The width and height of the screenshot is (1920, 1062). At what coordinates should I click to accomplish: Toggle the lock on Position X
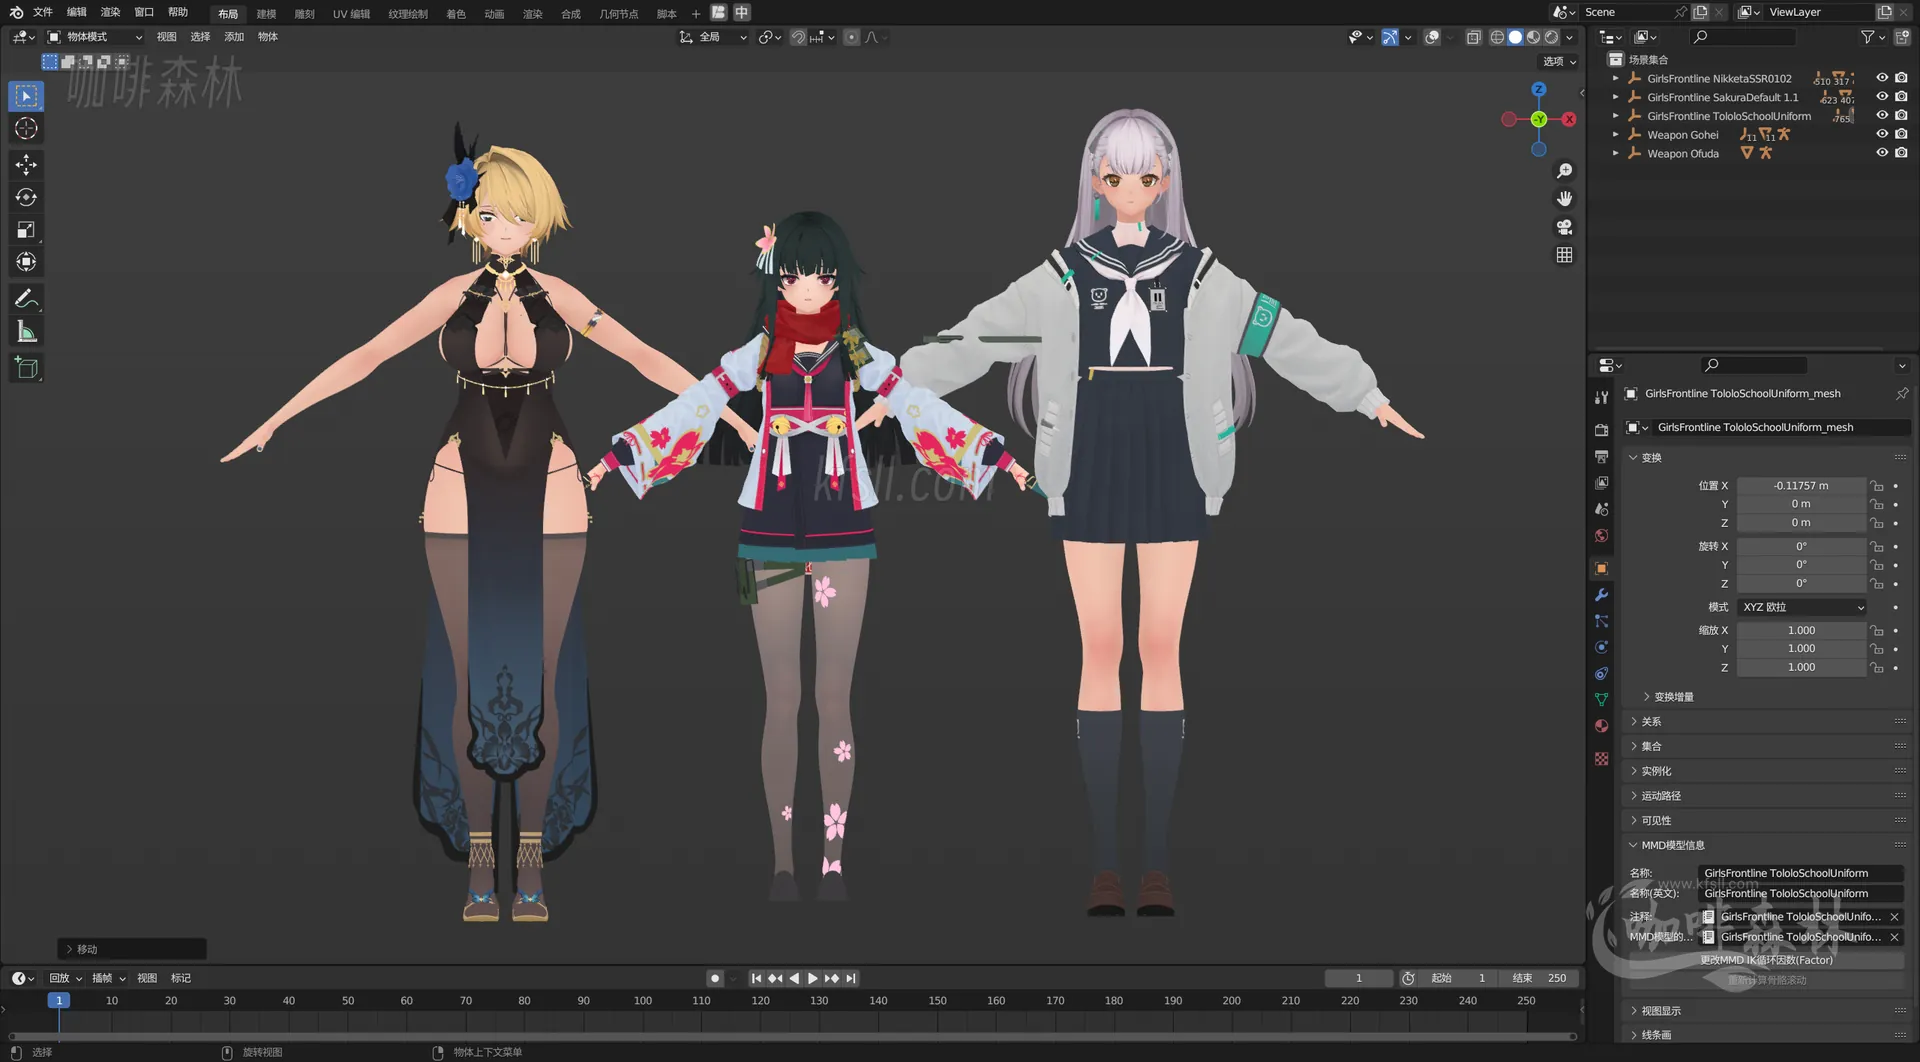tap(1875, 486)
